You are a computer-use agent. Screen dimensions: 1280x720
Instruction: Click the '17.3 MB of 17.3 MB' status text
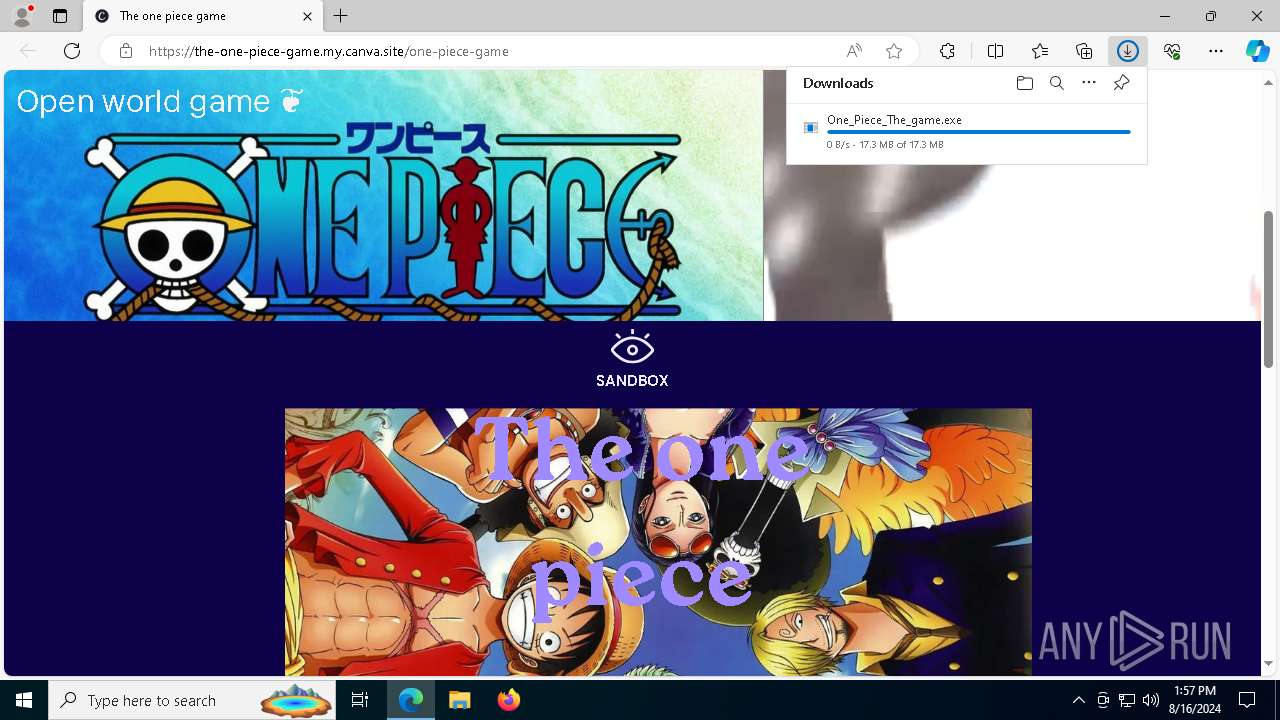901,145
